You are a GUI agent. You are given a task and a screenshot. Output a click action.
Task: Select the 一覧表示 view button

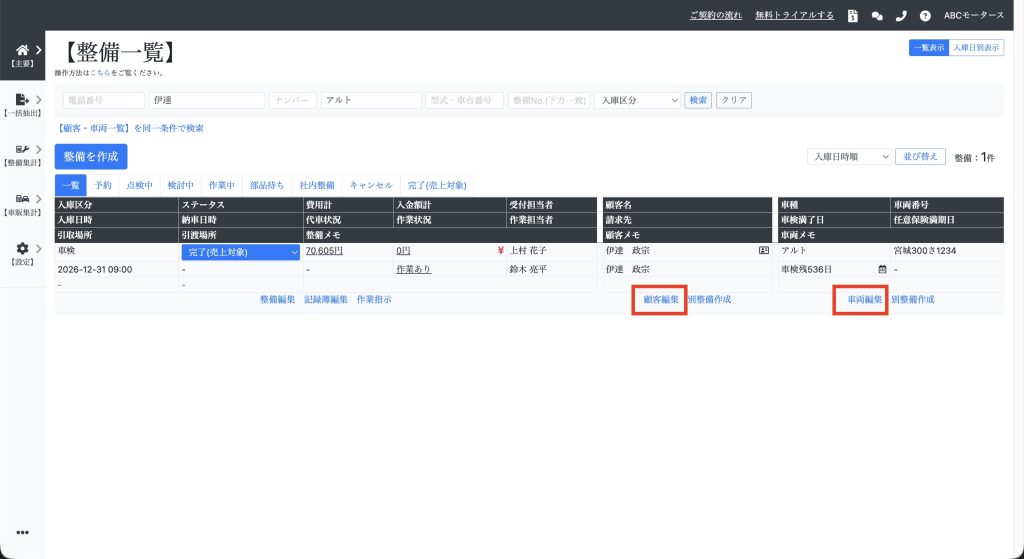pos(929,48)
